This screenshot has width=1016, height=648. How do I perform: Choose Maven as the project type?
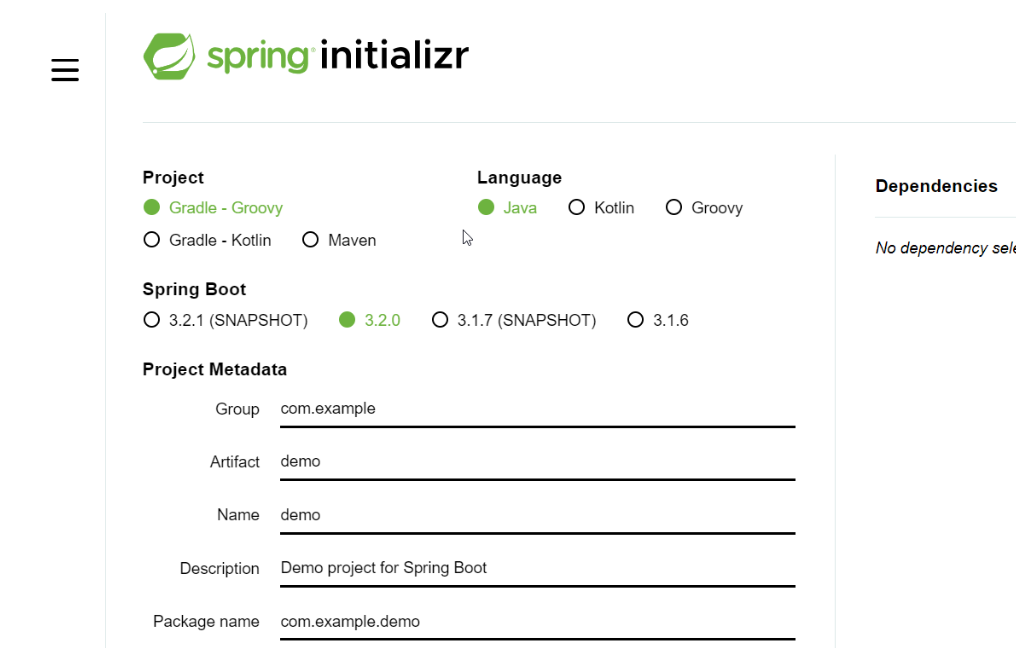pos(340,240)
